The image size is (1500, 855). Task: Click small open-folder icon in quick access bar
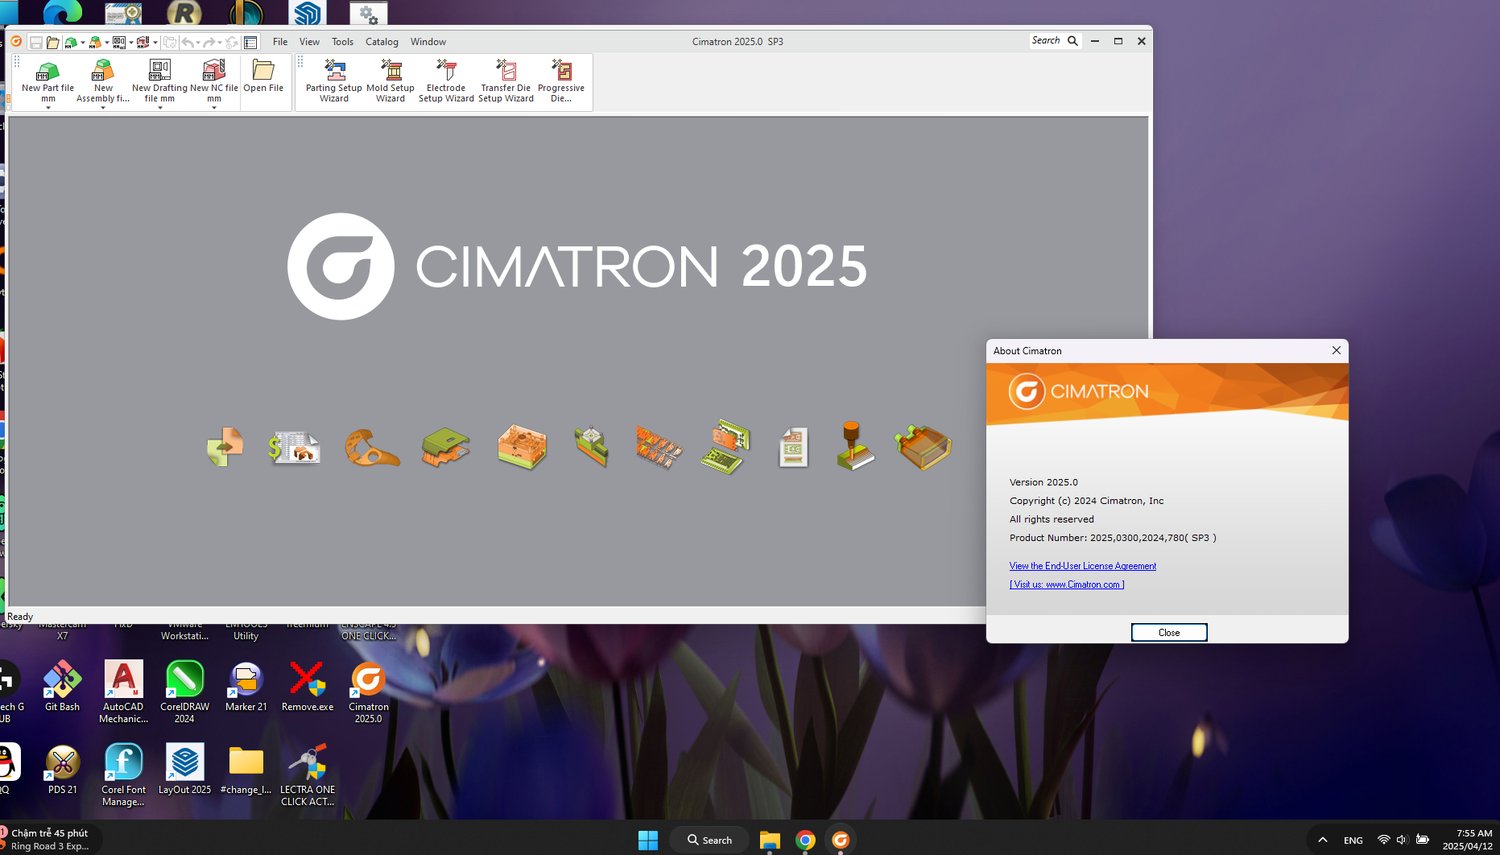tap(52, 42)
